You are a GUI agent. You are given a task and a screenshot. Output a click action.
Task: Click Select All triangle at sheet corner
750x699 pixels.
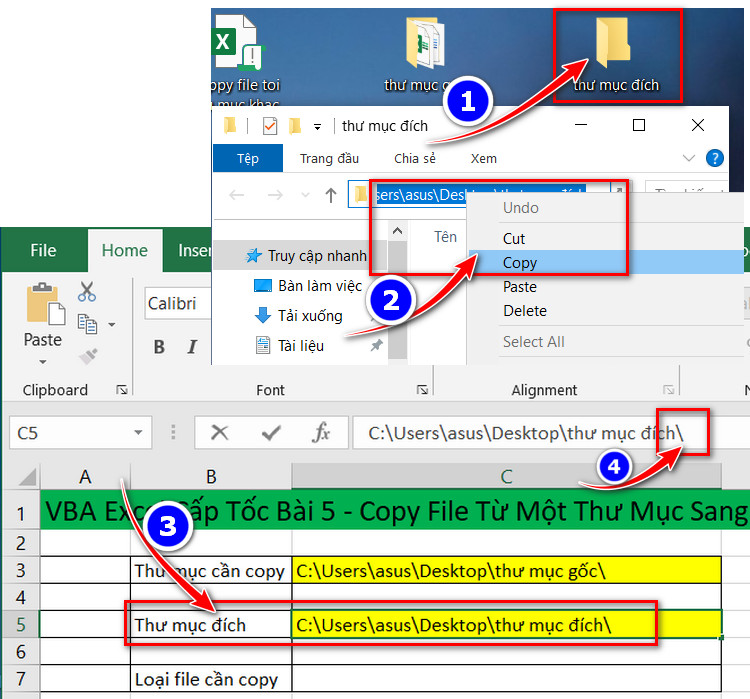click(27, 477)
